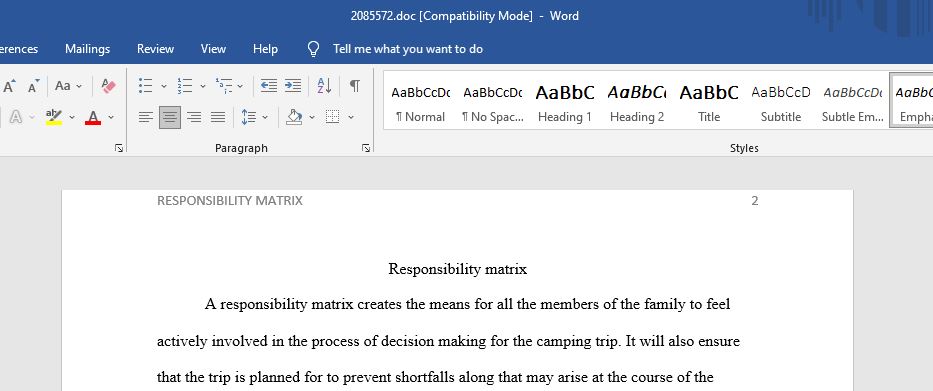Apply red font color
The height and width of the screenshot is (391, 933).
(93, 117)
